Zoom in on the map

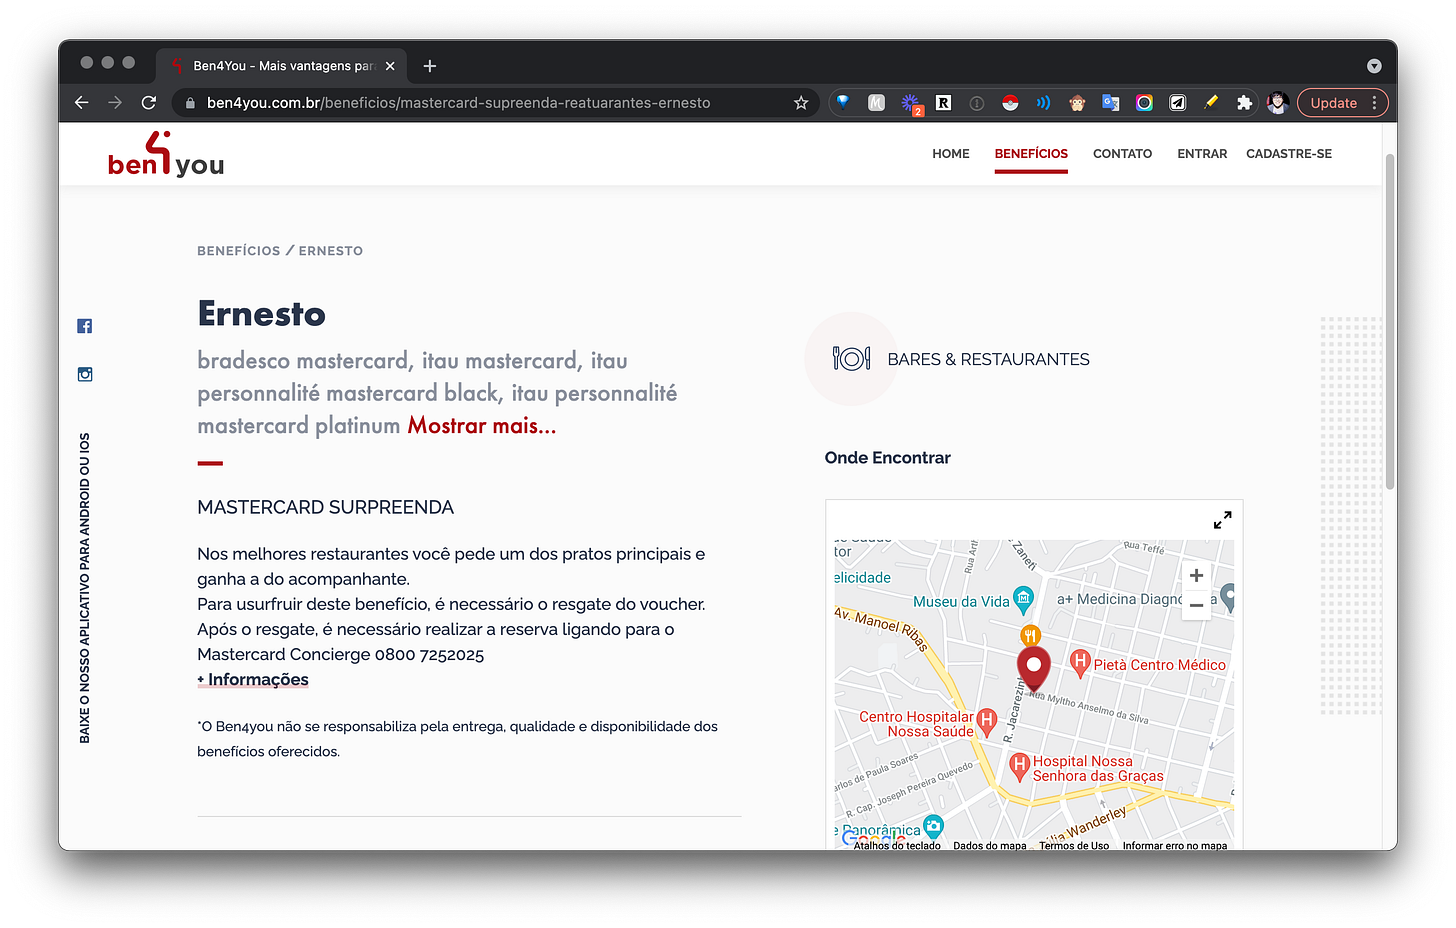click(1196, 575)
